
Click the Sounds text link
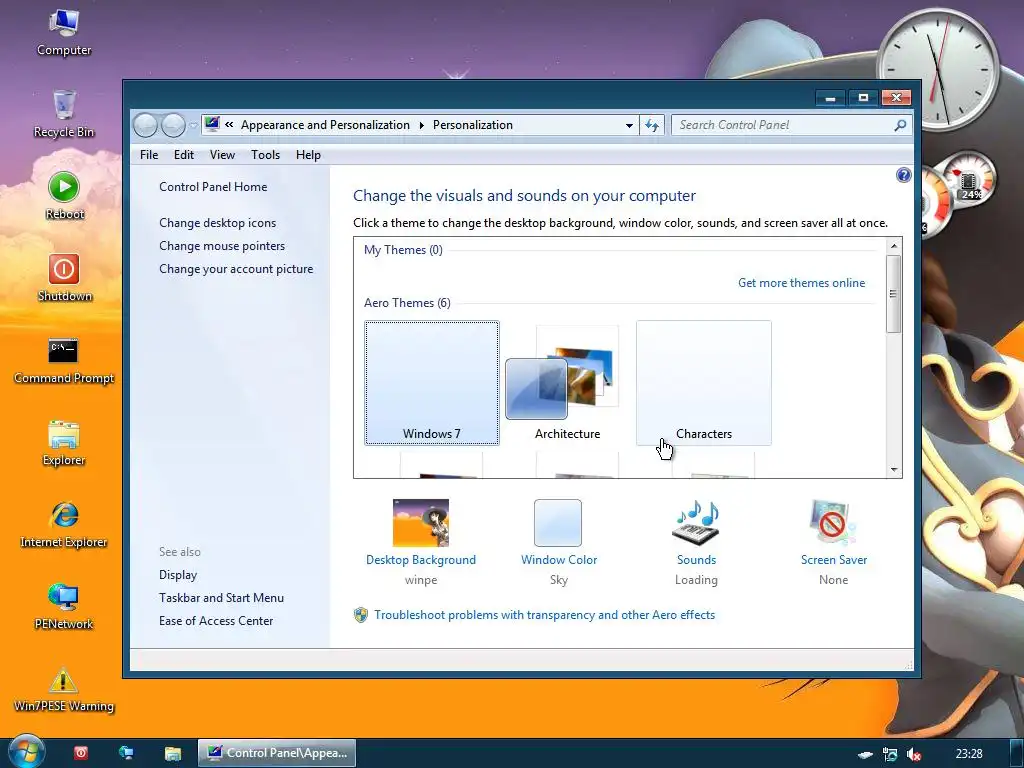pyautogui.click(x=696, y=560)
